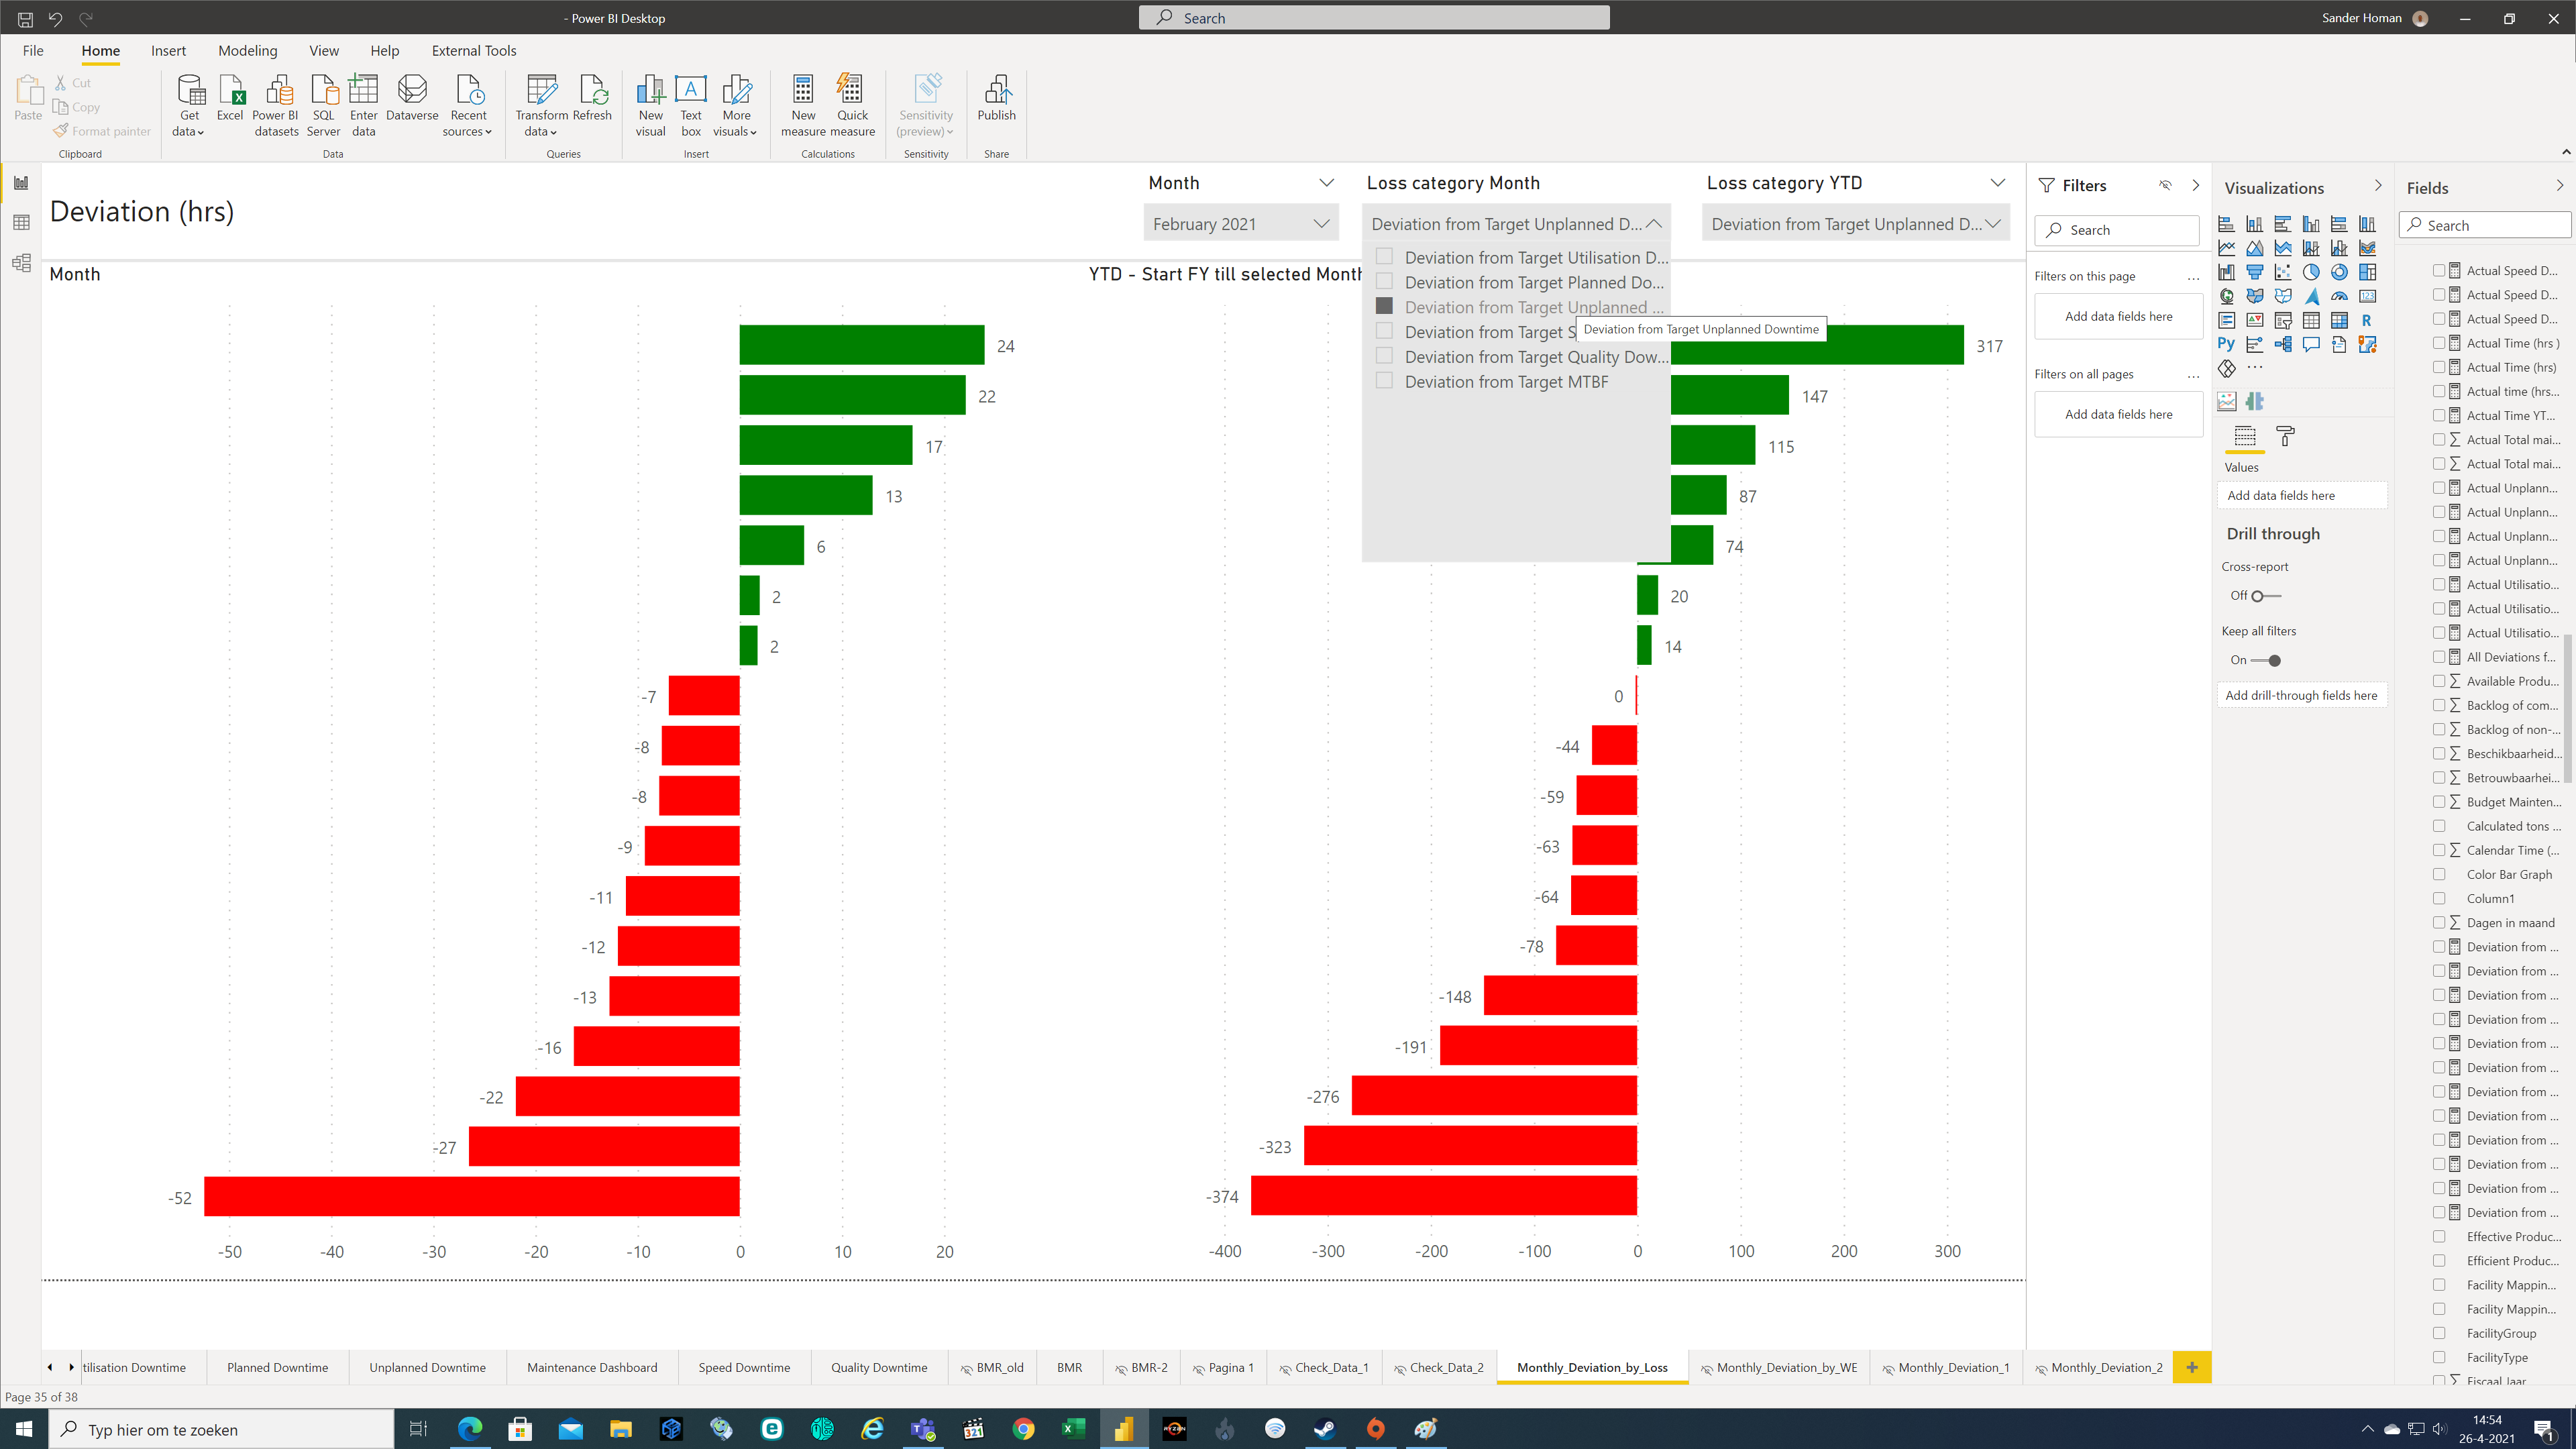Select the Treemap visual
2576x1449 pixels.
click(x=2367, y=272)
